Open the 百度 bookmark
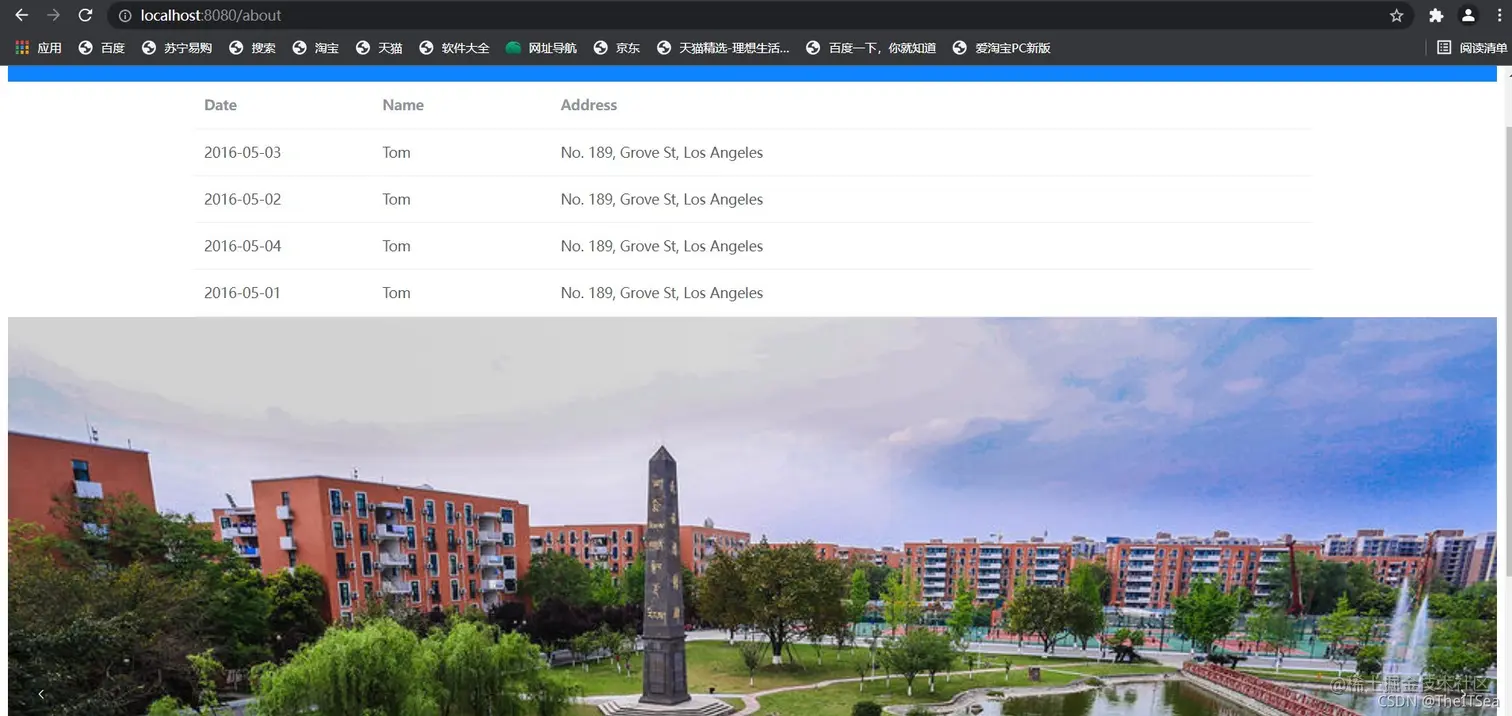 [102, 48]
